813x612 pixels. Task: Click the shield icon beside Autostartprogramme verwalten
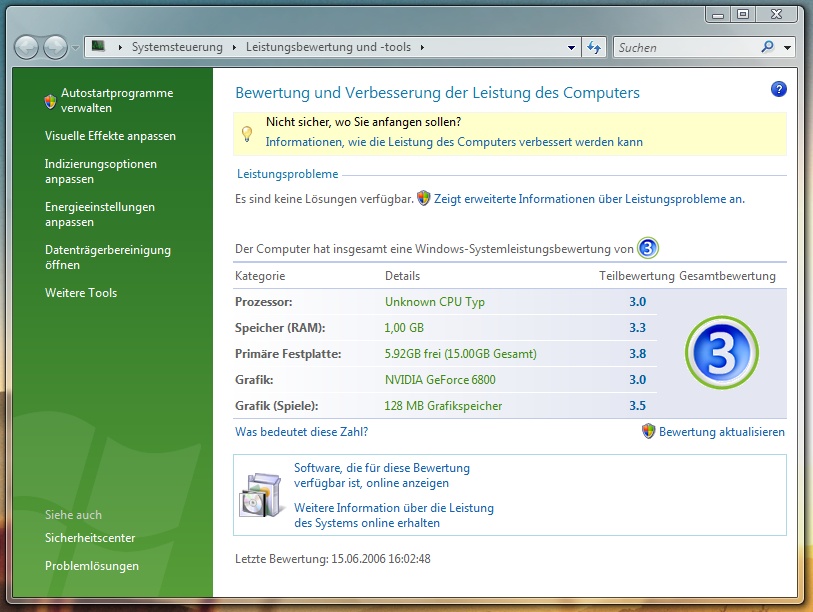pos(50,101)
